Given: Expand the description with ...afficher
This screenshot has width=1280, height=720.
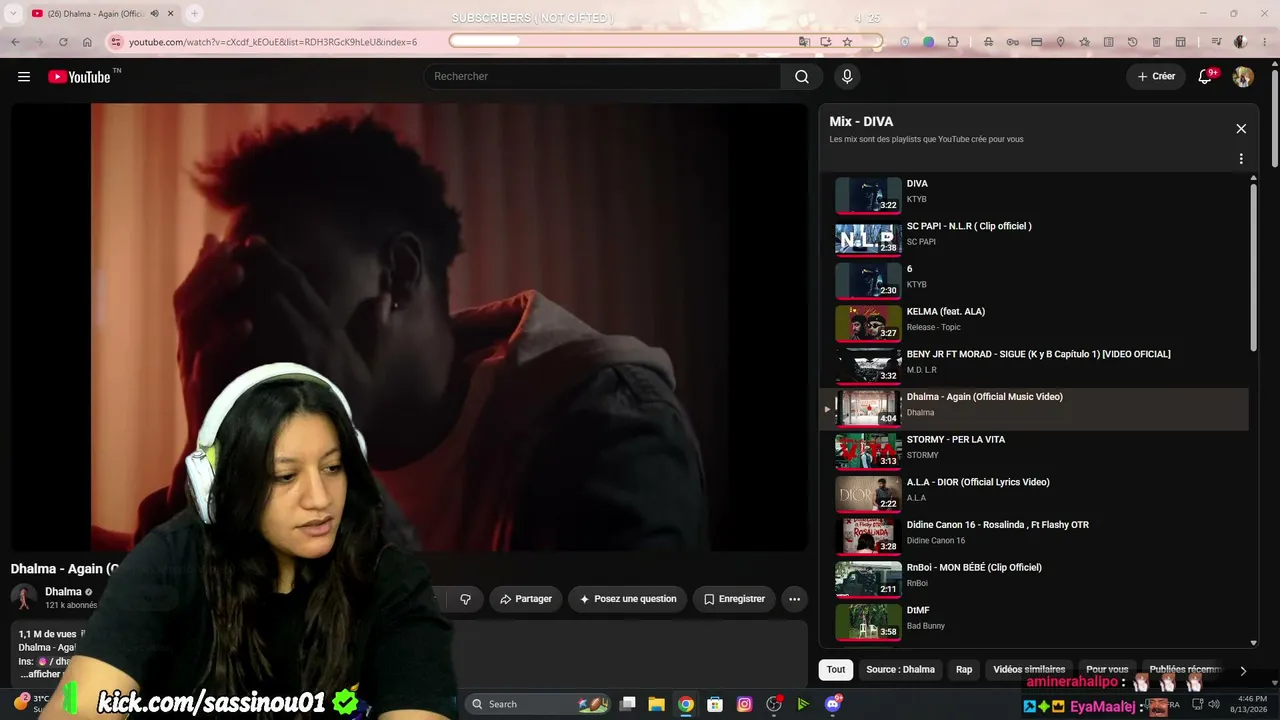Looking at the screenshot, I should point(40,675).
